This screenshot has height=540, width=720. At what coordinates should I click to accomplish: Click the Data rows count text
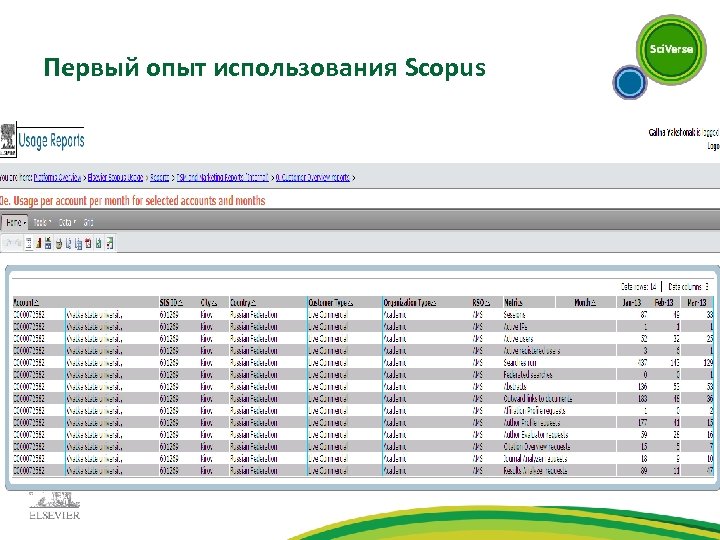tap(638, 287)
